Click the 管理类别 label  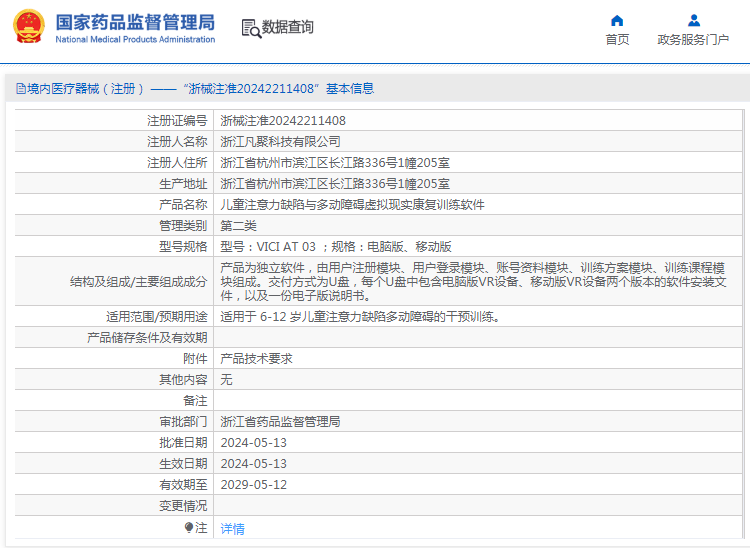pyautogui.click(x=183, y=226)
